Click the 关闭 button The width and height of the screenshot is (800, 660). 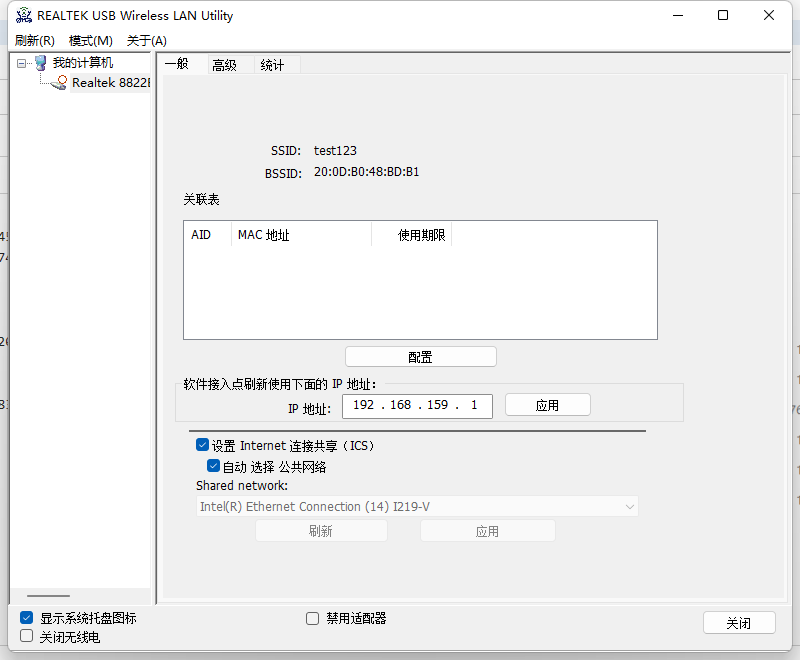[739, 623]
